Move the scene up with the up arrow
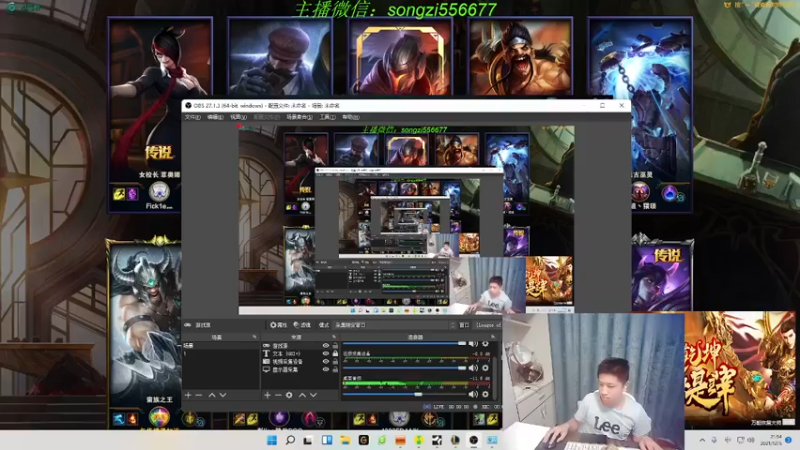Viewport: 800px width, 450px height. pyautogui.click(x=212, y=395)
